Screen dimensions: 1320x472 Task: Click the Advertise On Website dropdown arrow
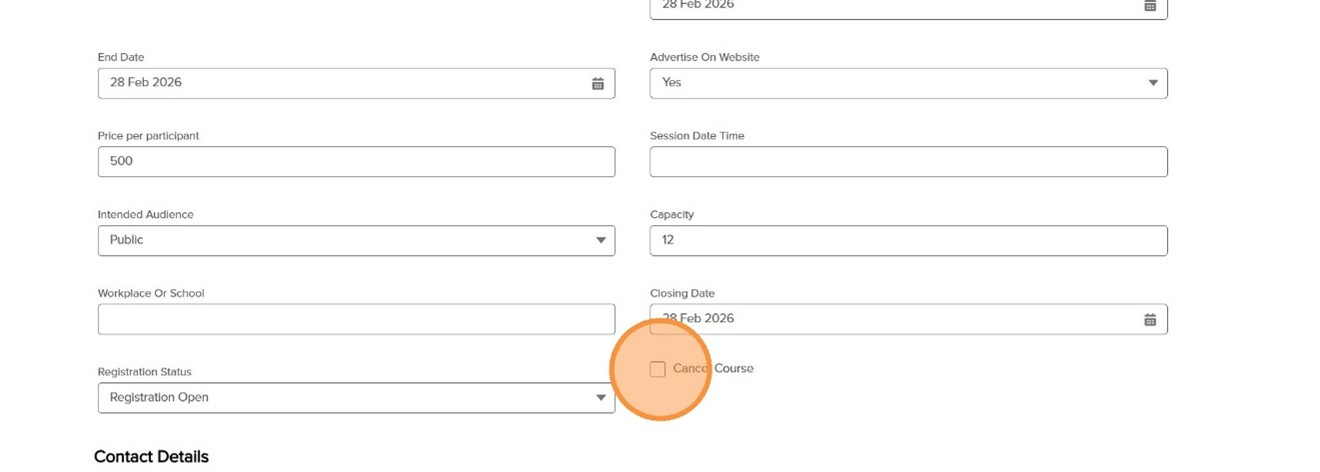coord(1152,84)
